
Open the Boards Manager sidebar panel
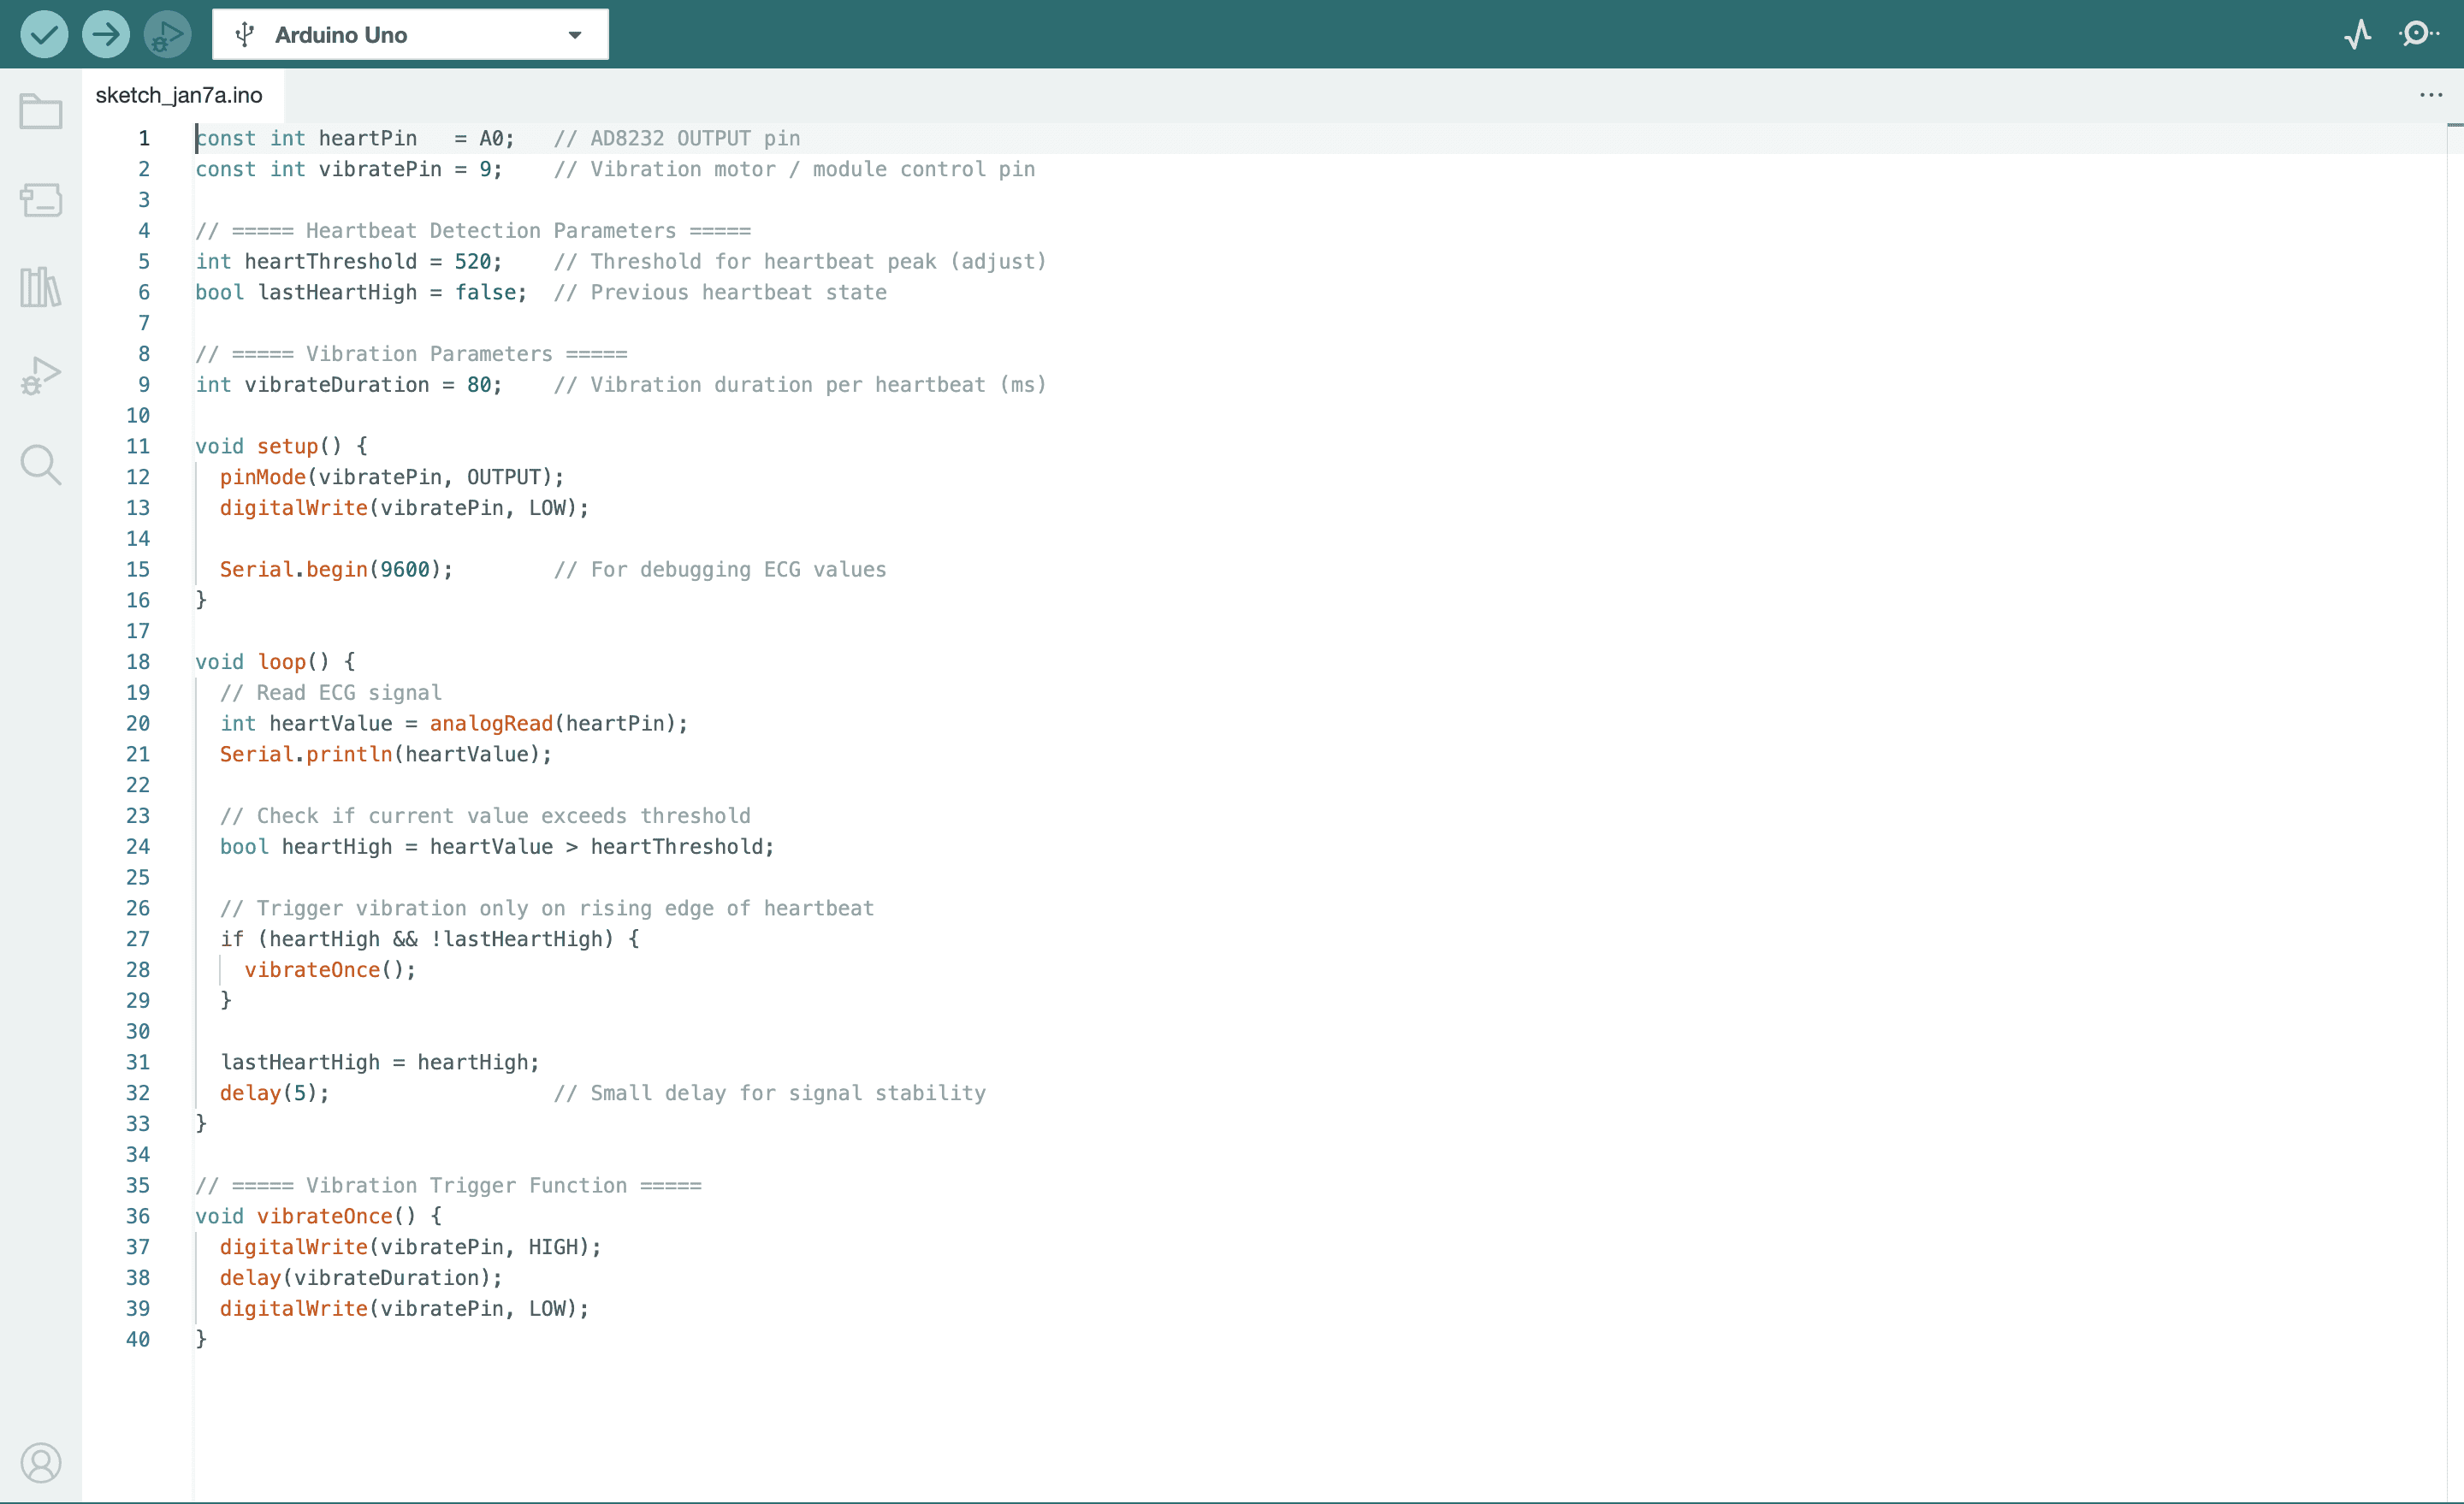(x=41, y=200)
